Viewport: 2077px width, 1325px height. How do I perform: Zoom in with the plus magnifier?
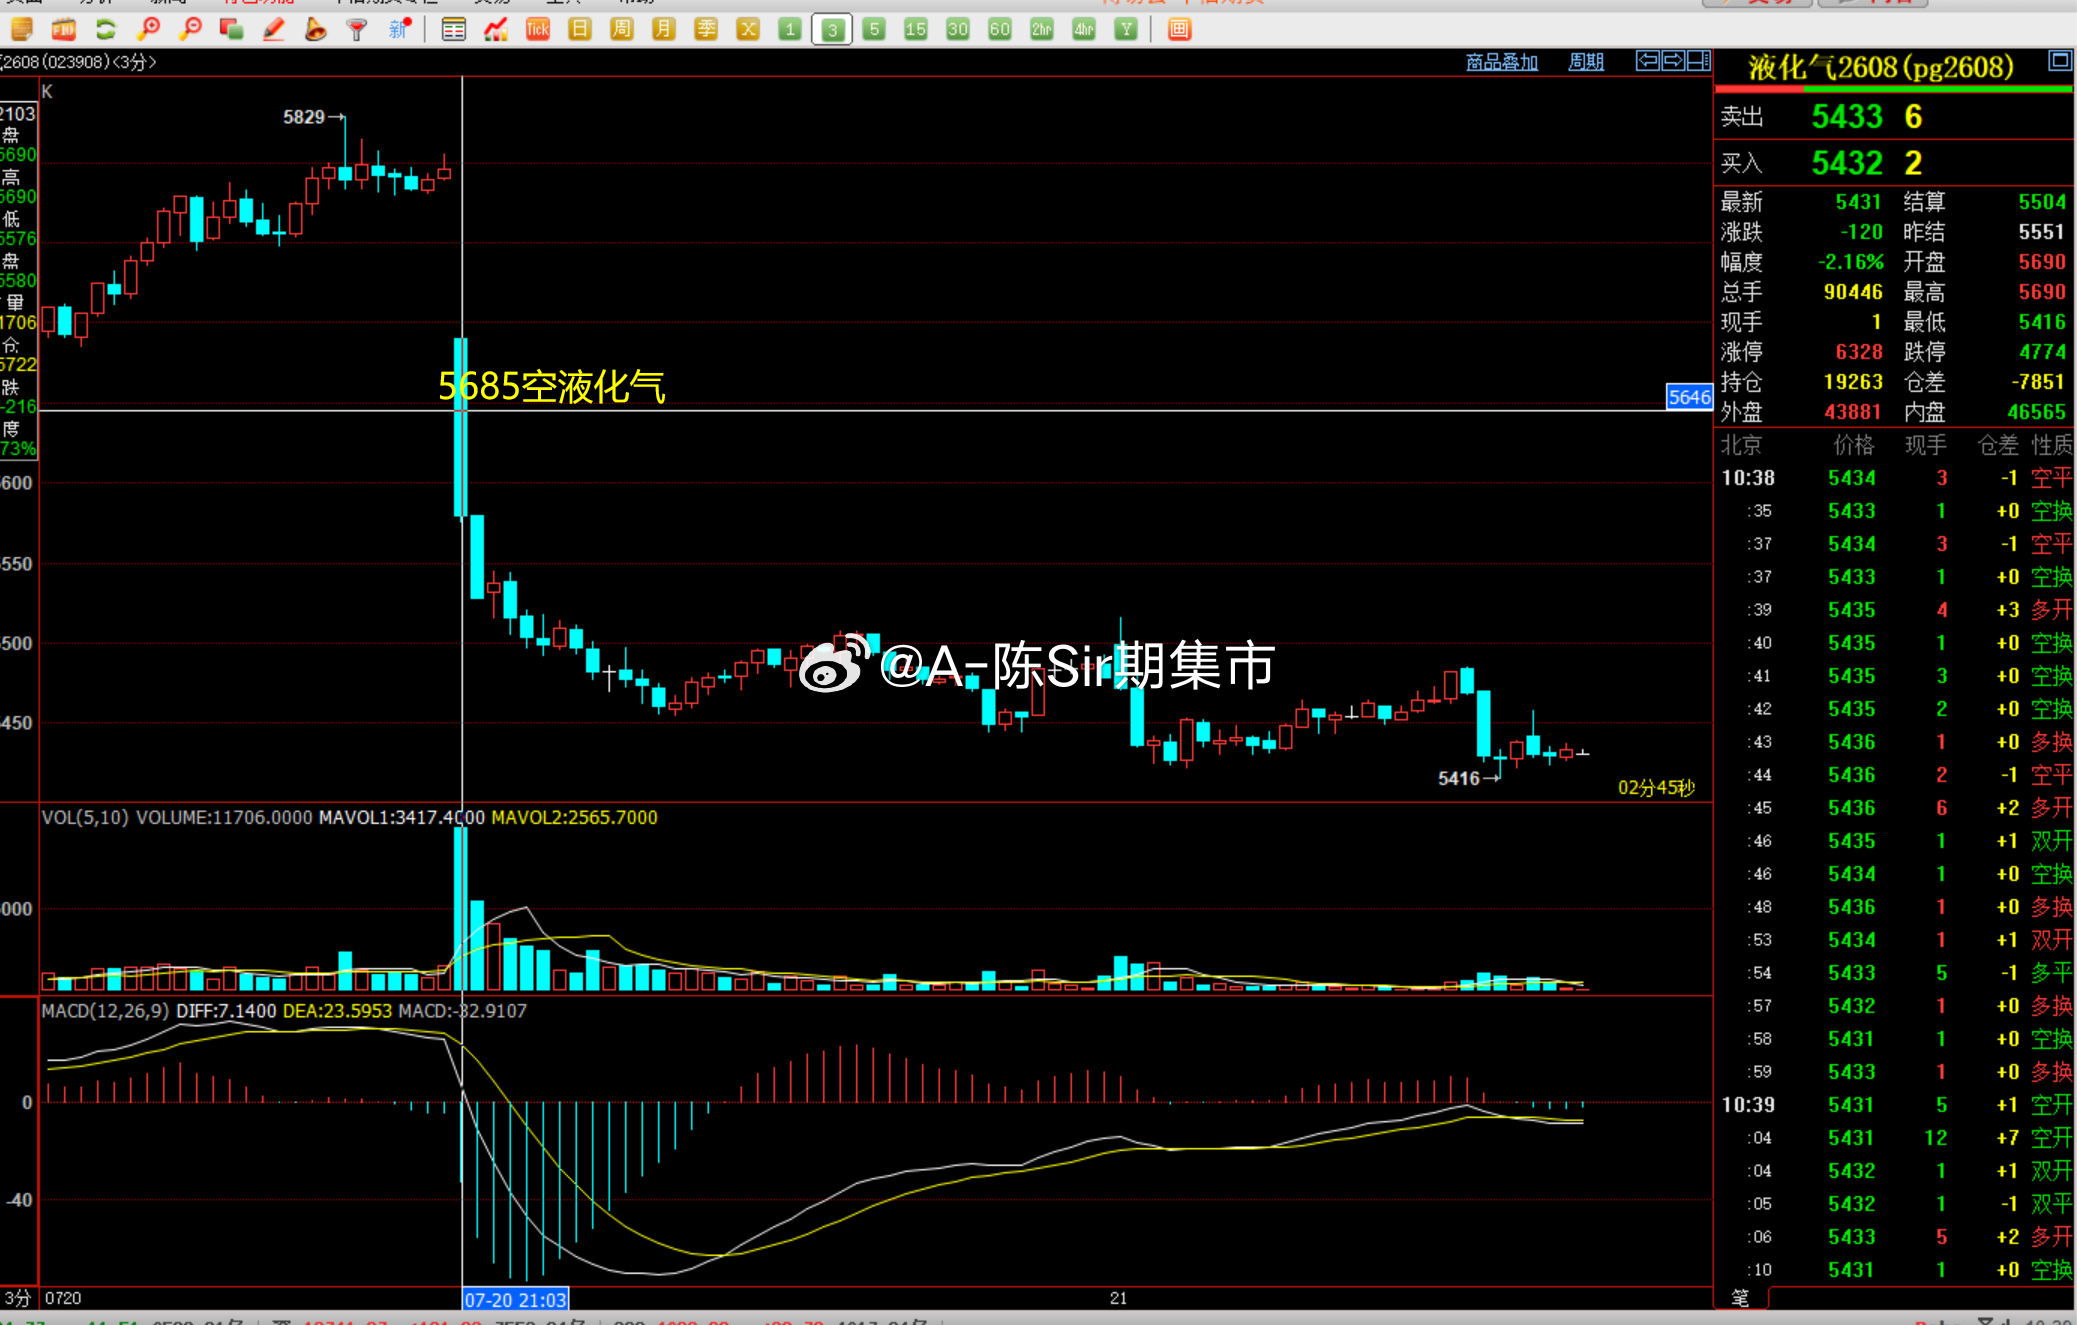(148, 29)
